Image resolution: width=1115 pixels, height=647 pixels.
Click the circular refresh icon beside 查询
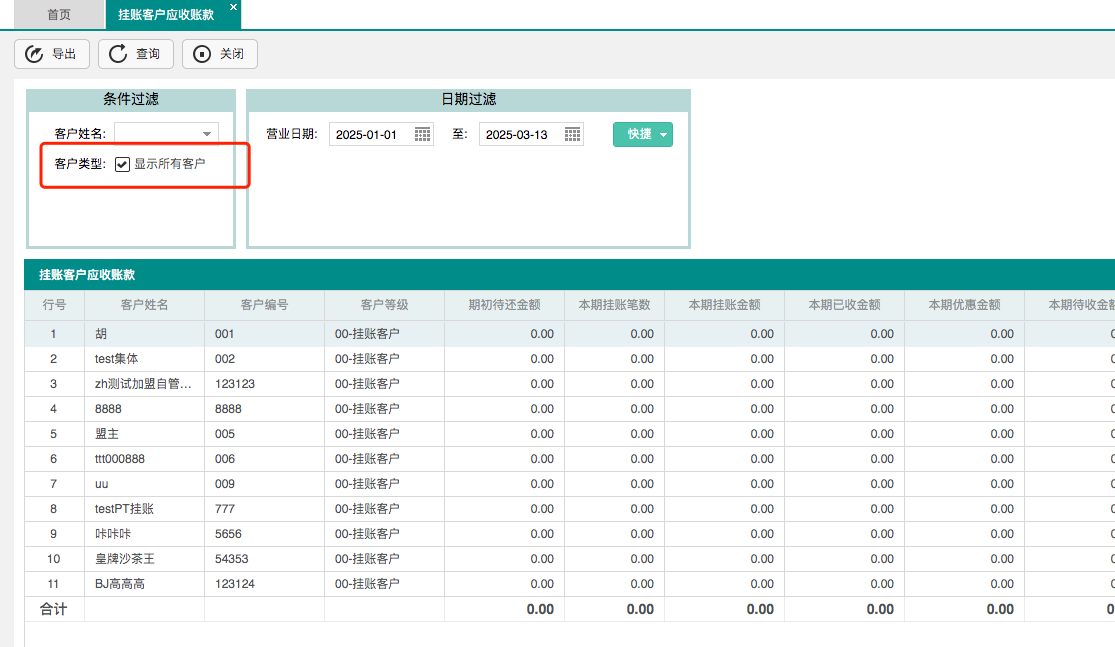pyautogui.click(x=117, y=54)
